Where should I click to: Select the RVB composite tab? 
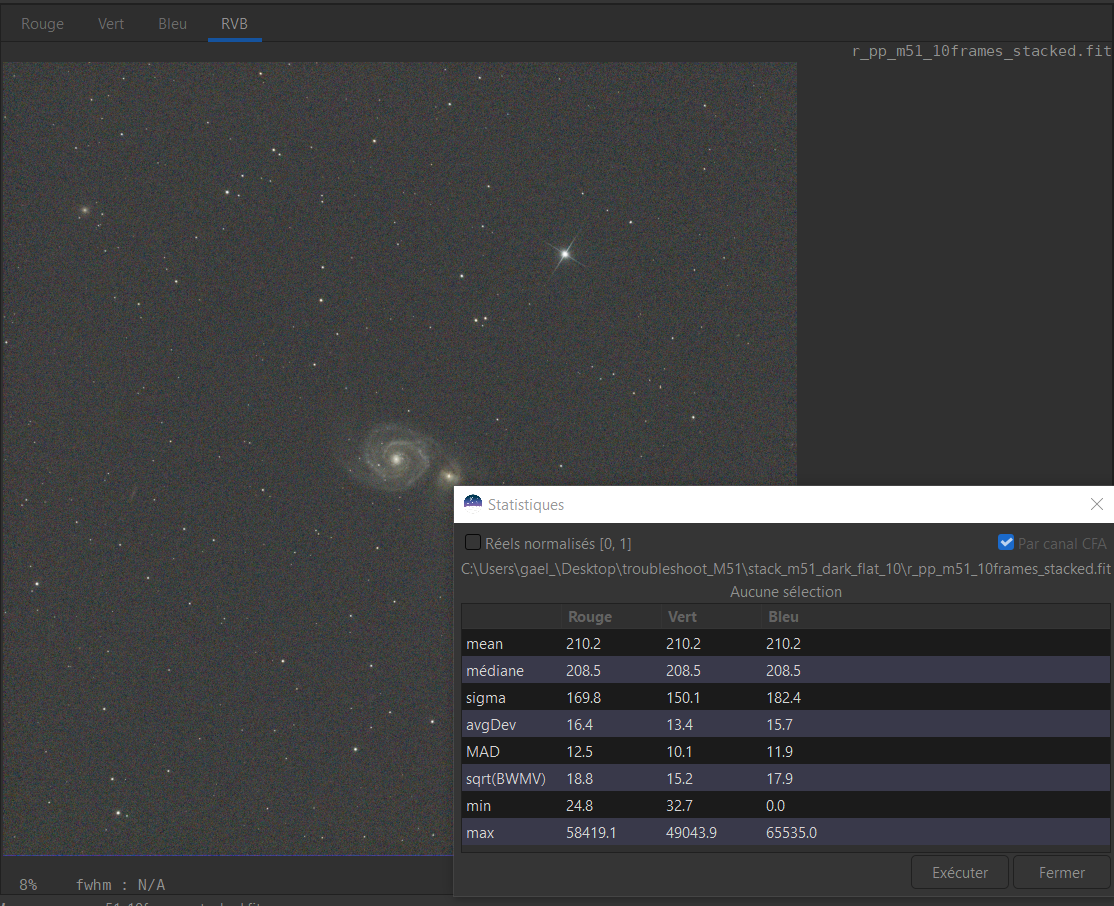tap(234, 24)
